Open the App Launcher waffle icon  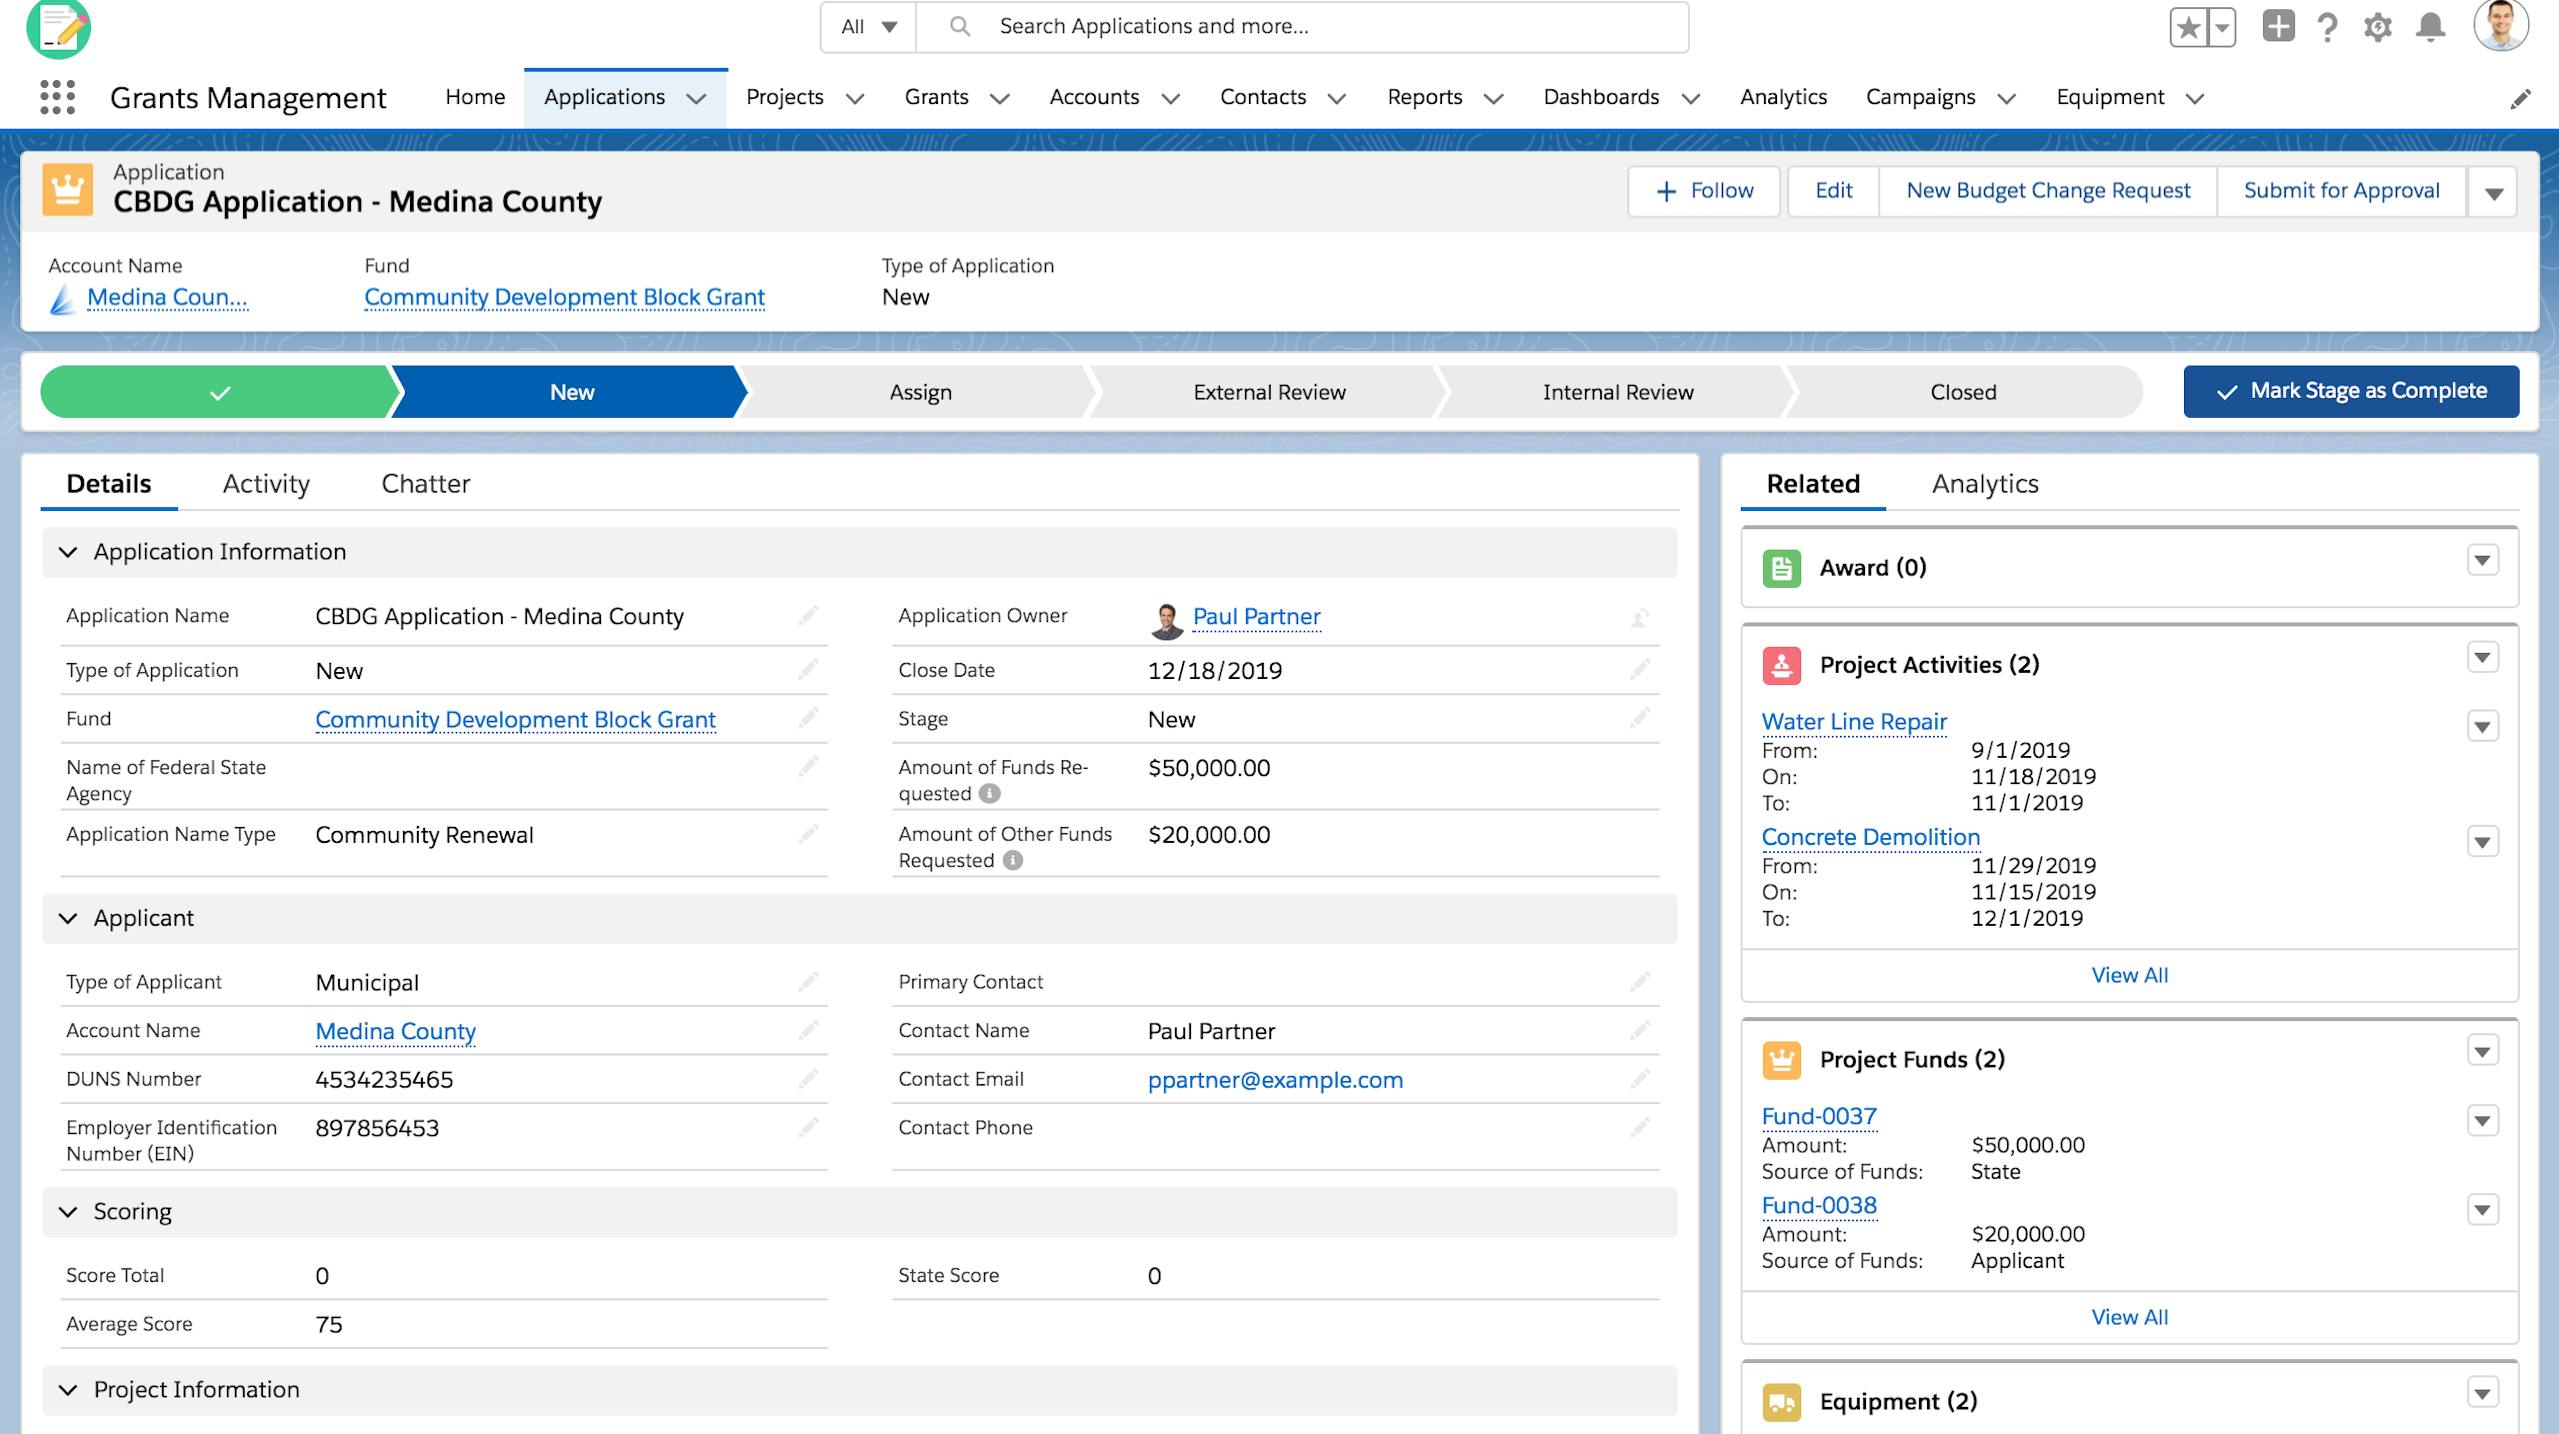pyautogui.click(x=57, y=97)
